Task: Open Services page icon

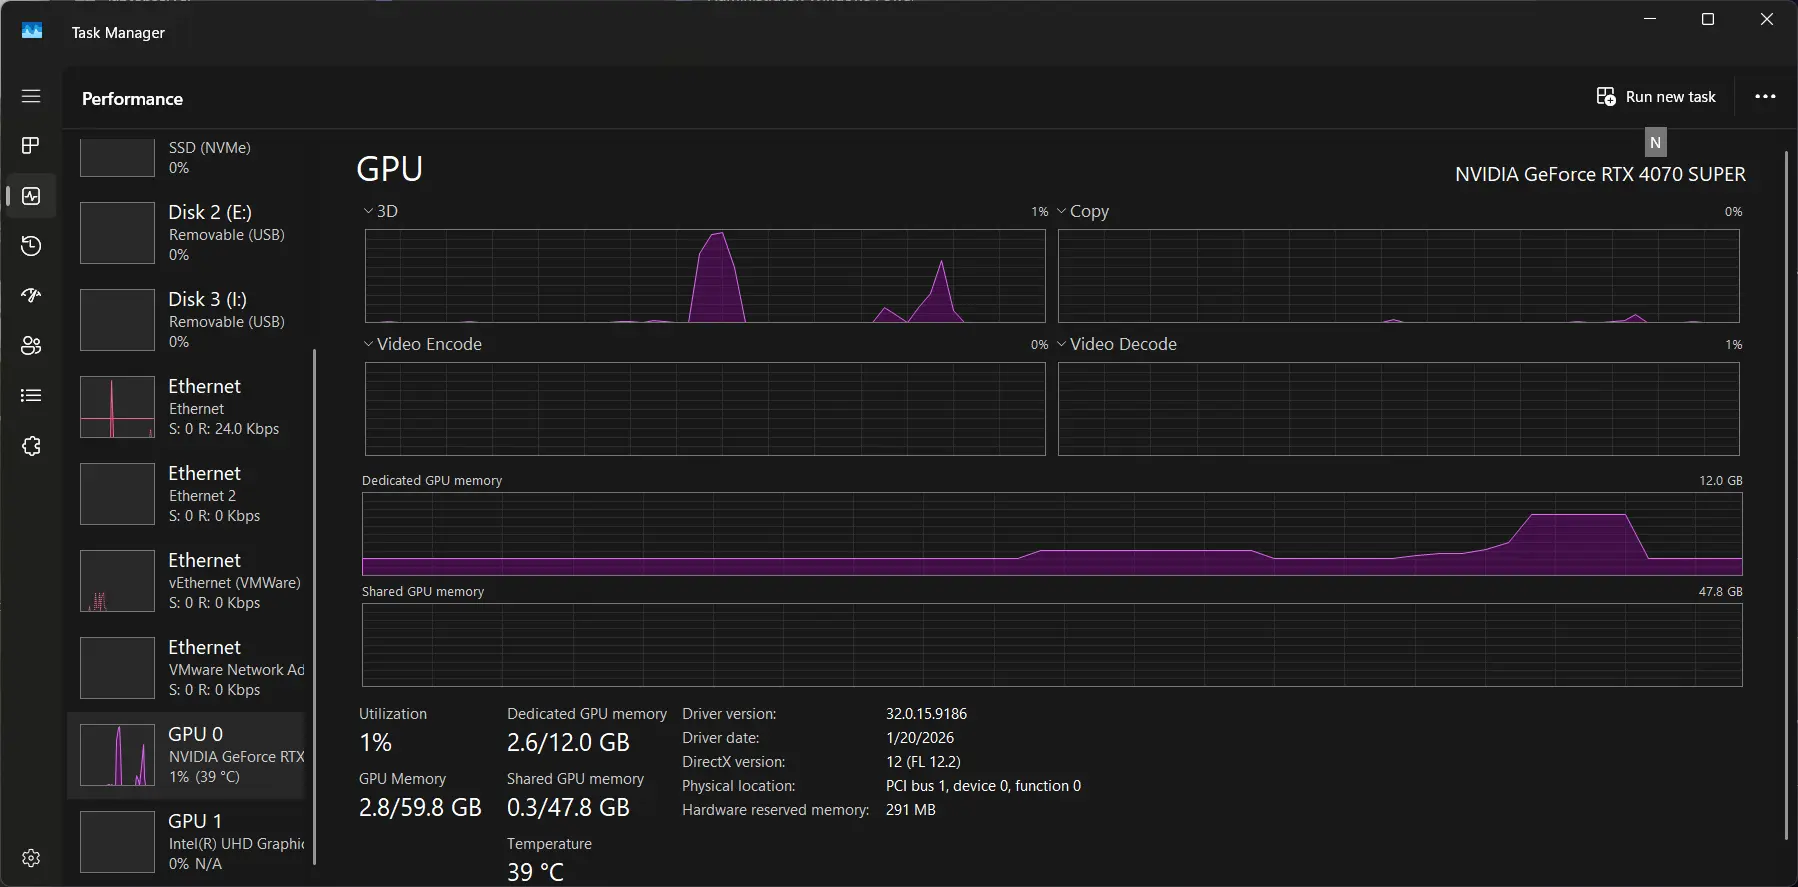Action: [31, 446]
